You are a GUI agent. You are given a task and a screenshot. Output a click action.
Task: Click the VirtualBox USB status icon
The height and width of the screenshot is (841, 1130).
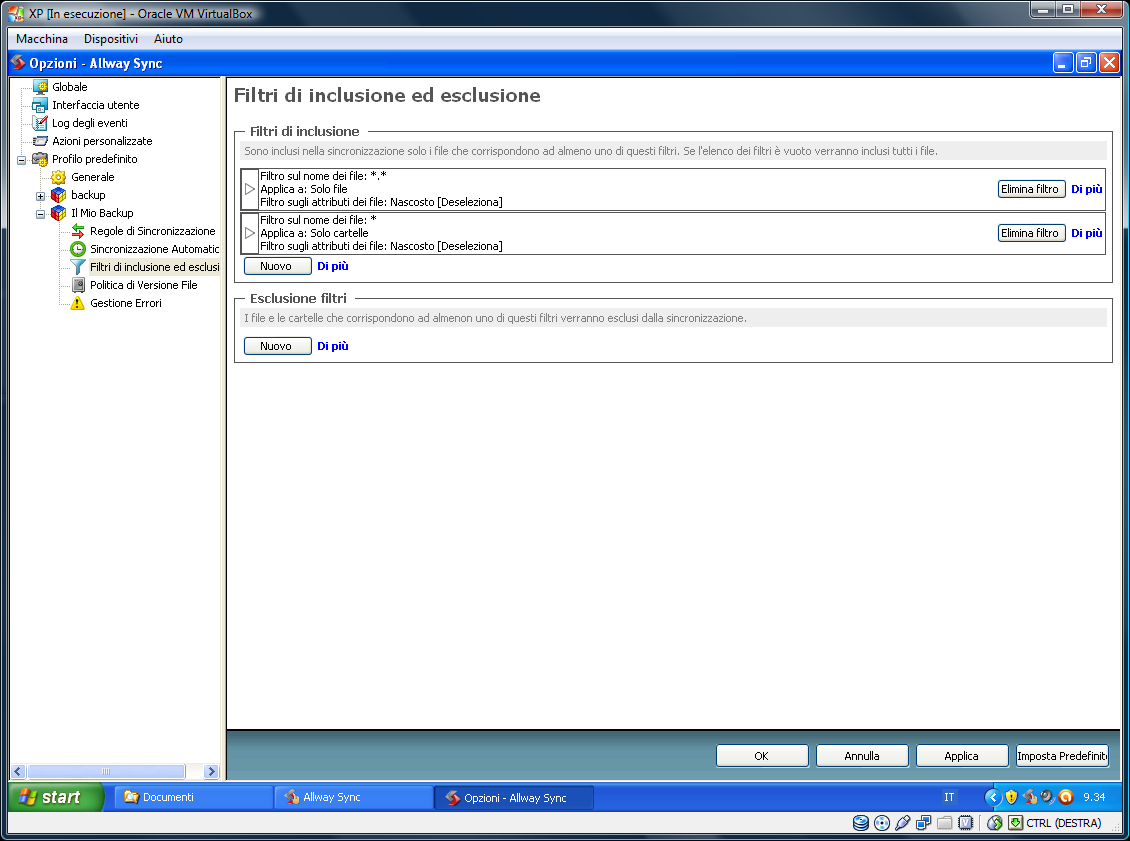[x=902, y=823]
